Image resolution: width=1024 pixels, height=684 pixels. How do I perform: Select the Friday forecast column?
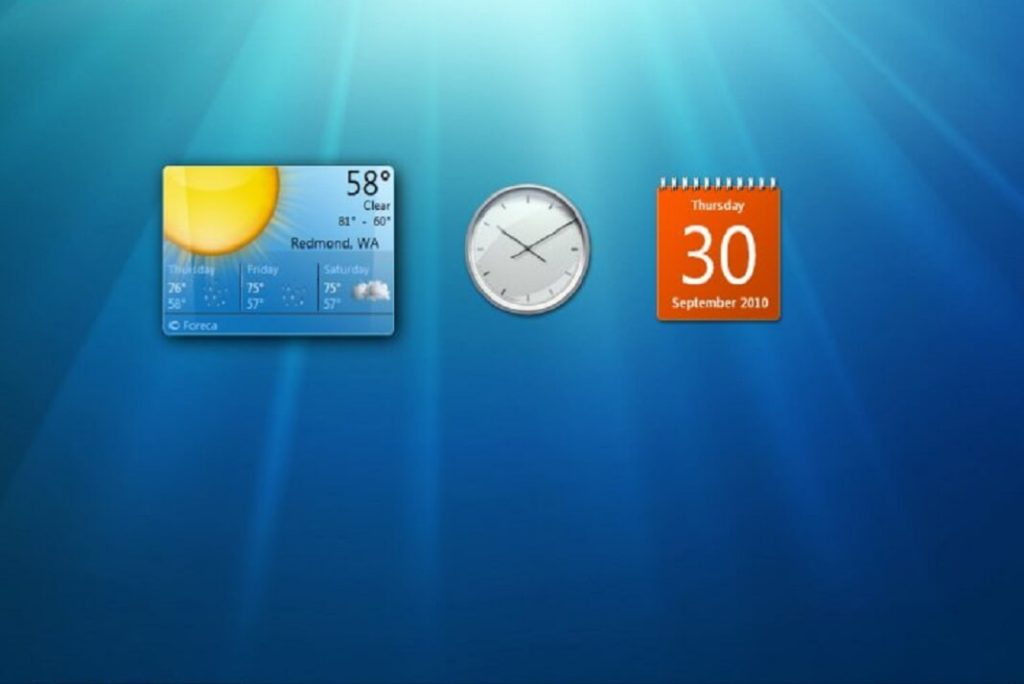point(279,285)
